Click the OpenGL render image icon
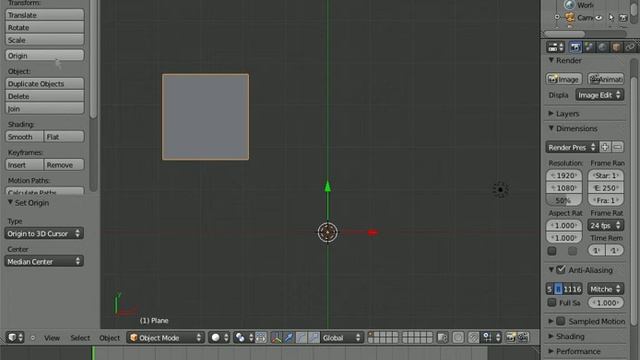The image size is (640, 360). pyautogui.click(x=510, y=338)
